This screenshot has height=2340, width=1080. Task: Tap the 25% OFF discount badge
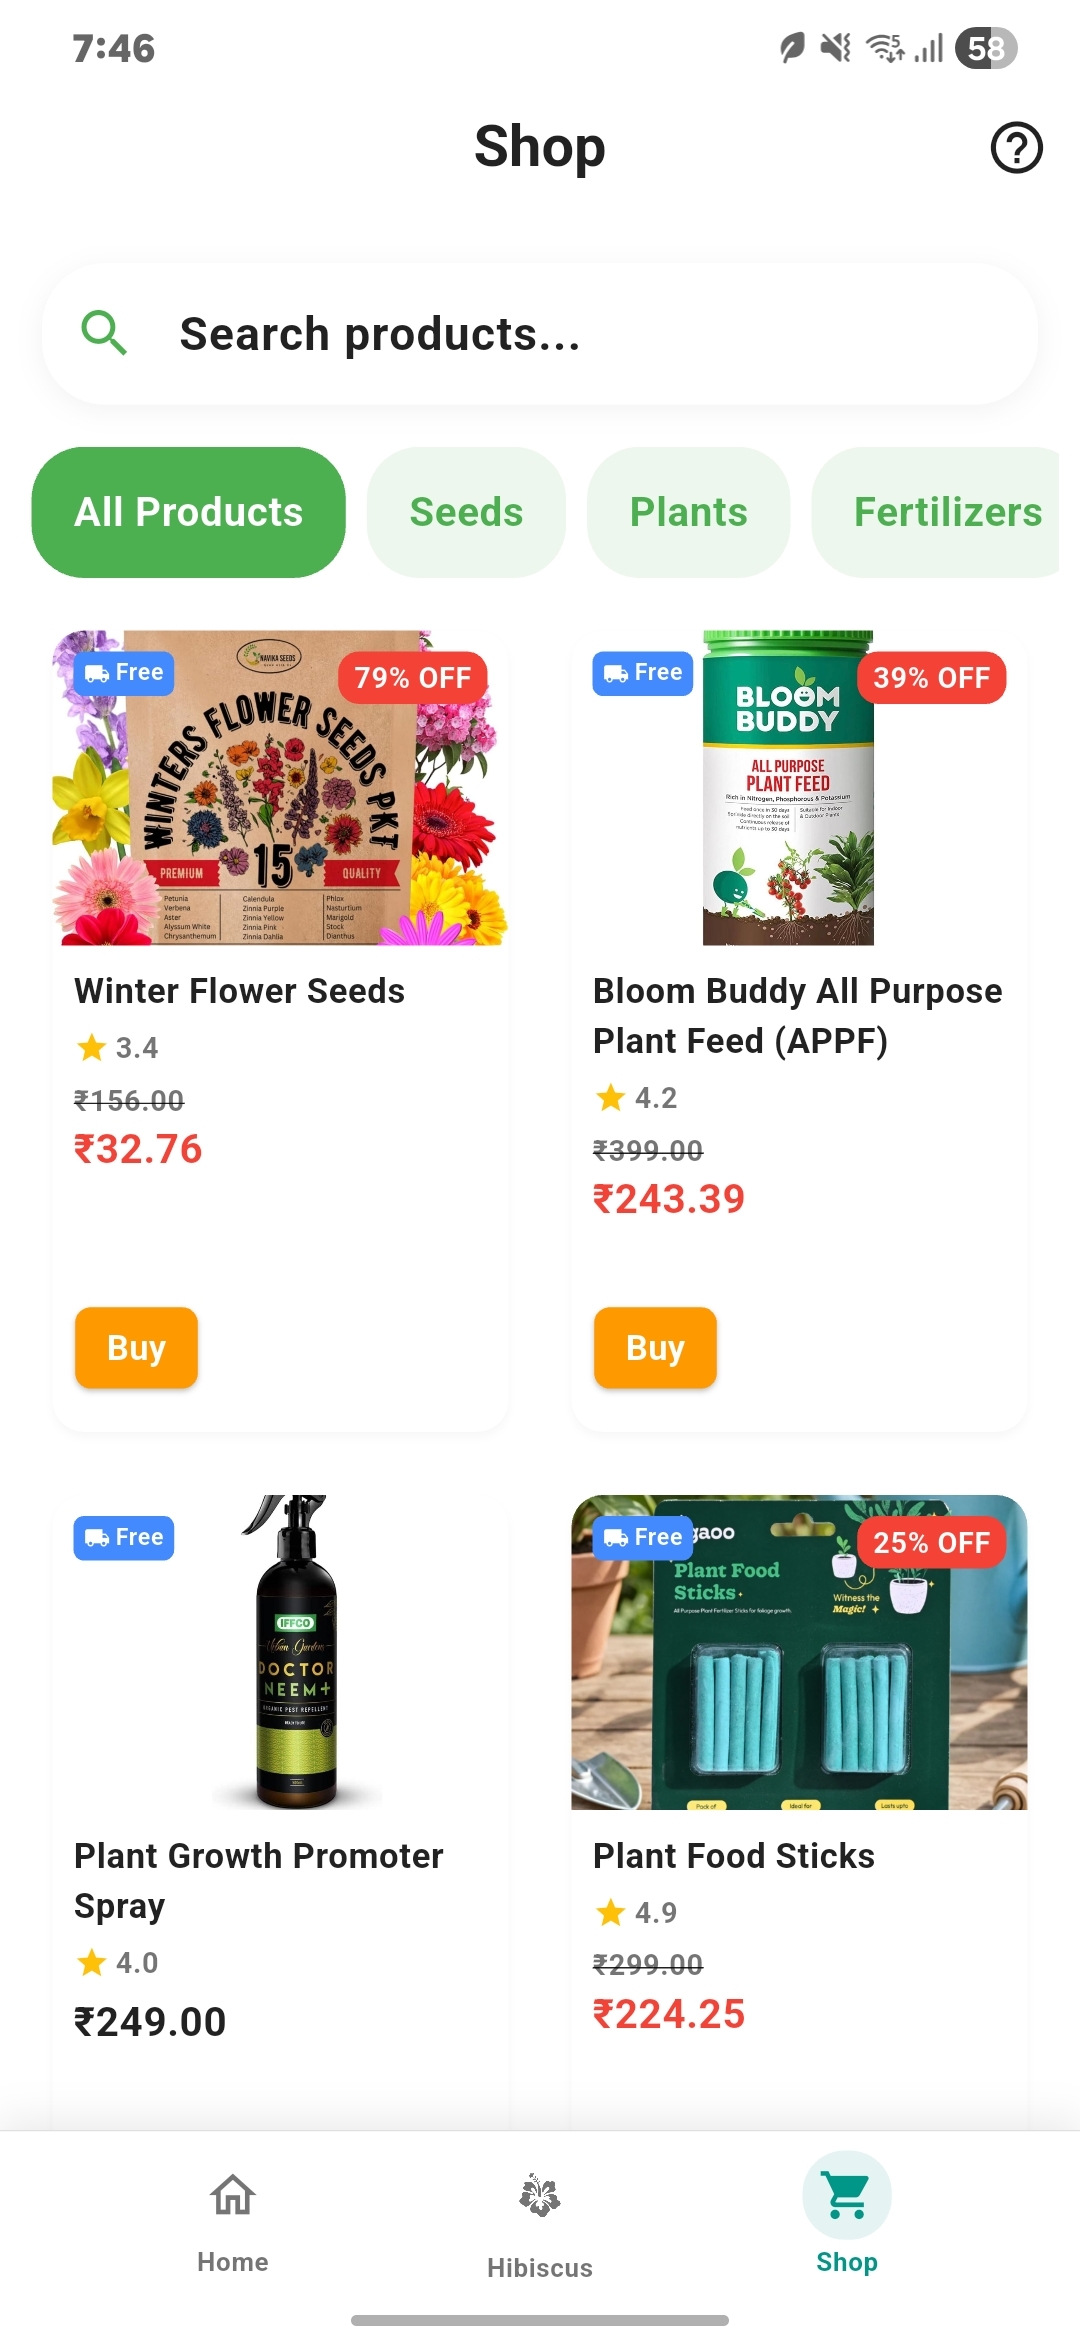(x=932, y=1543)
